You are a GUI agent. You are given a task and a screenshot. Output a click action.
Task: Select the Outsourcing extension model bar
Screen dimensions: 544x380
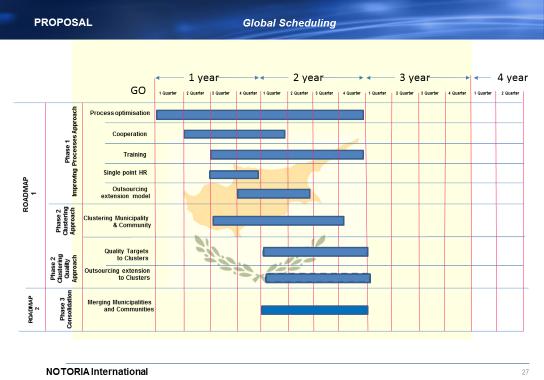[274, 194]
